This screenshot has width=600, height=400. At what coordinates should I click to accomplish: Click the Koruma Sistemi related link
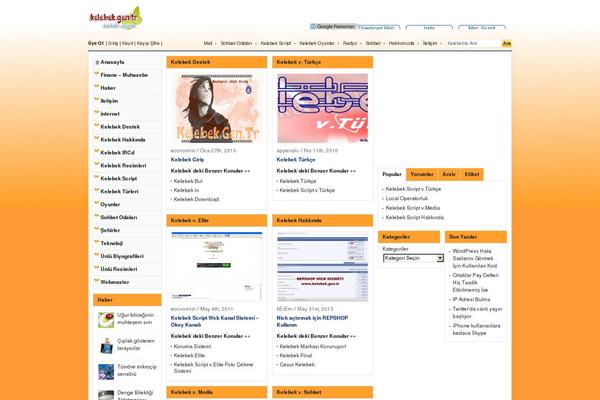pos(192,346)
